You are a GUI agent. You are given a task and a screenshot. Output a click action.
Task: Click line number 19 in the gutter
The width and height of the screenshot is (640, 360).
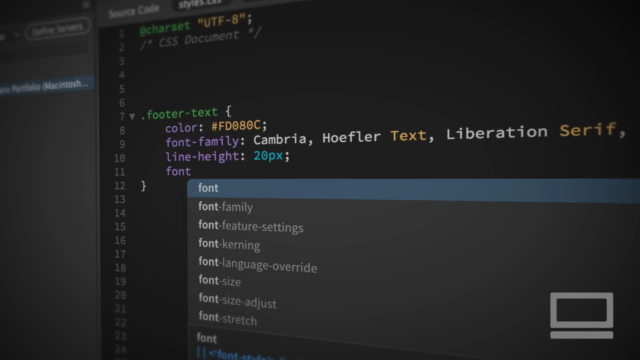pyautogui.click(x=120, y=281)
